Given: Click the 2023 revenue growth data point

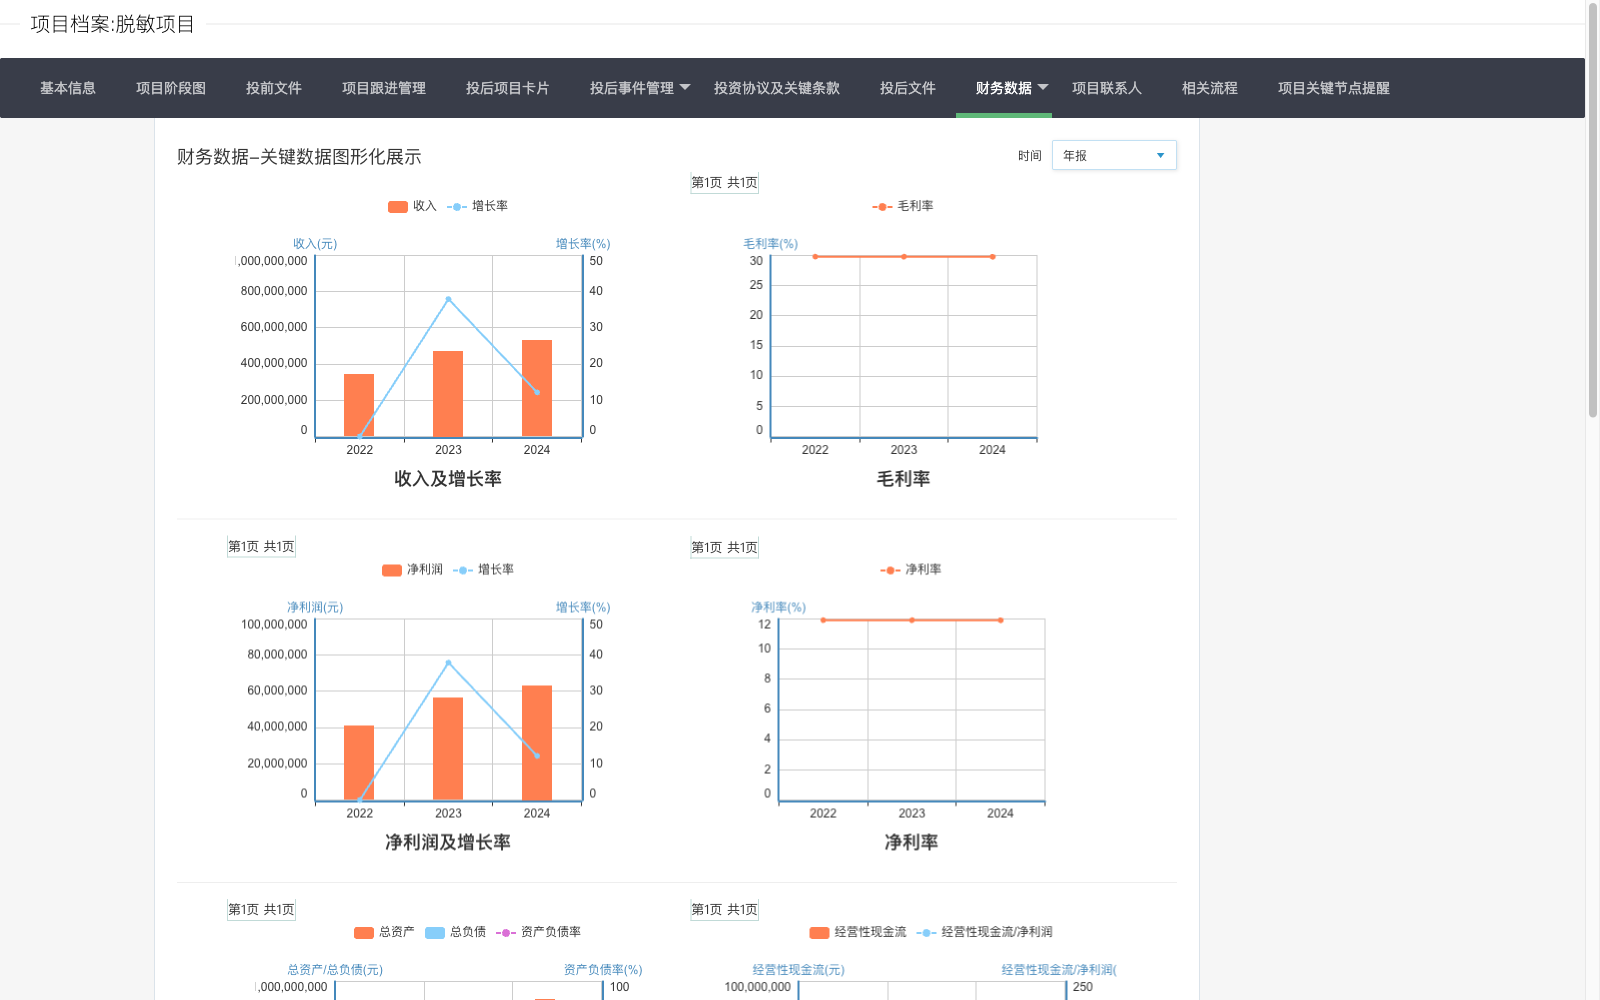Looking at the screenshot, I should point(448,299).
